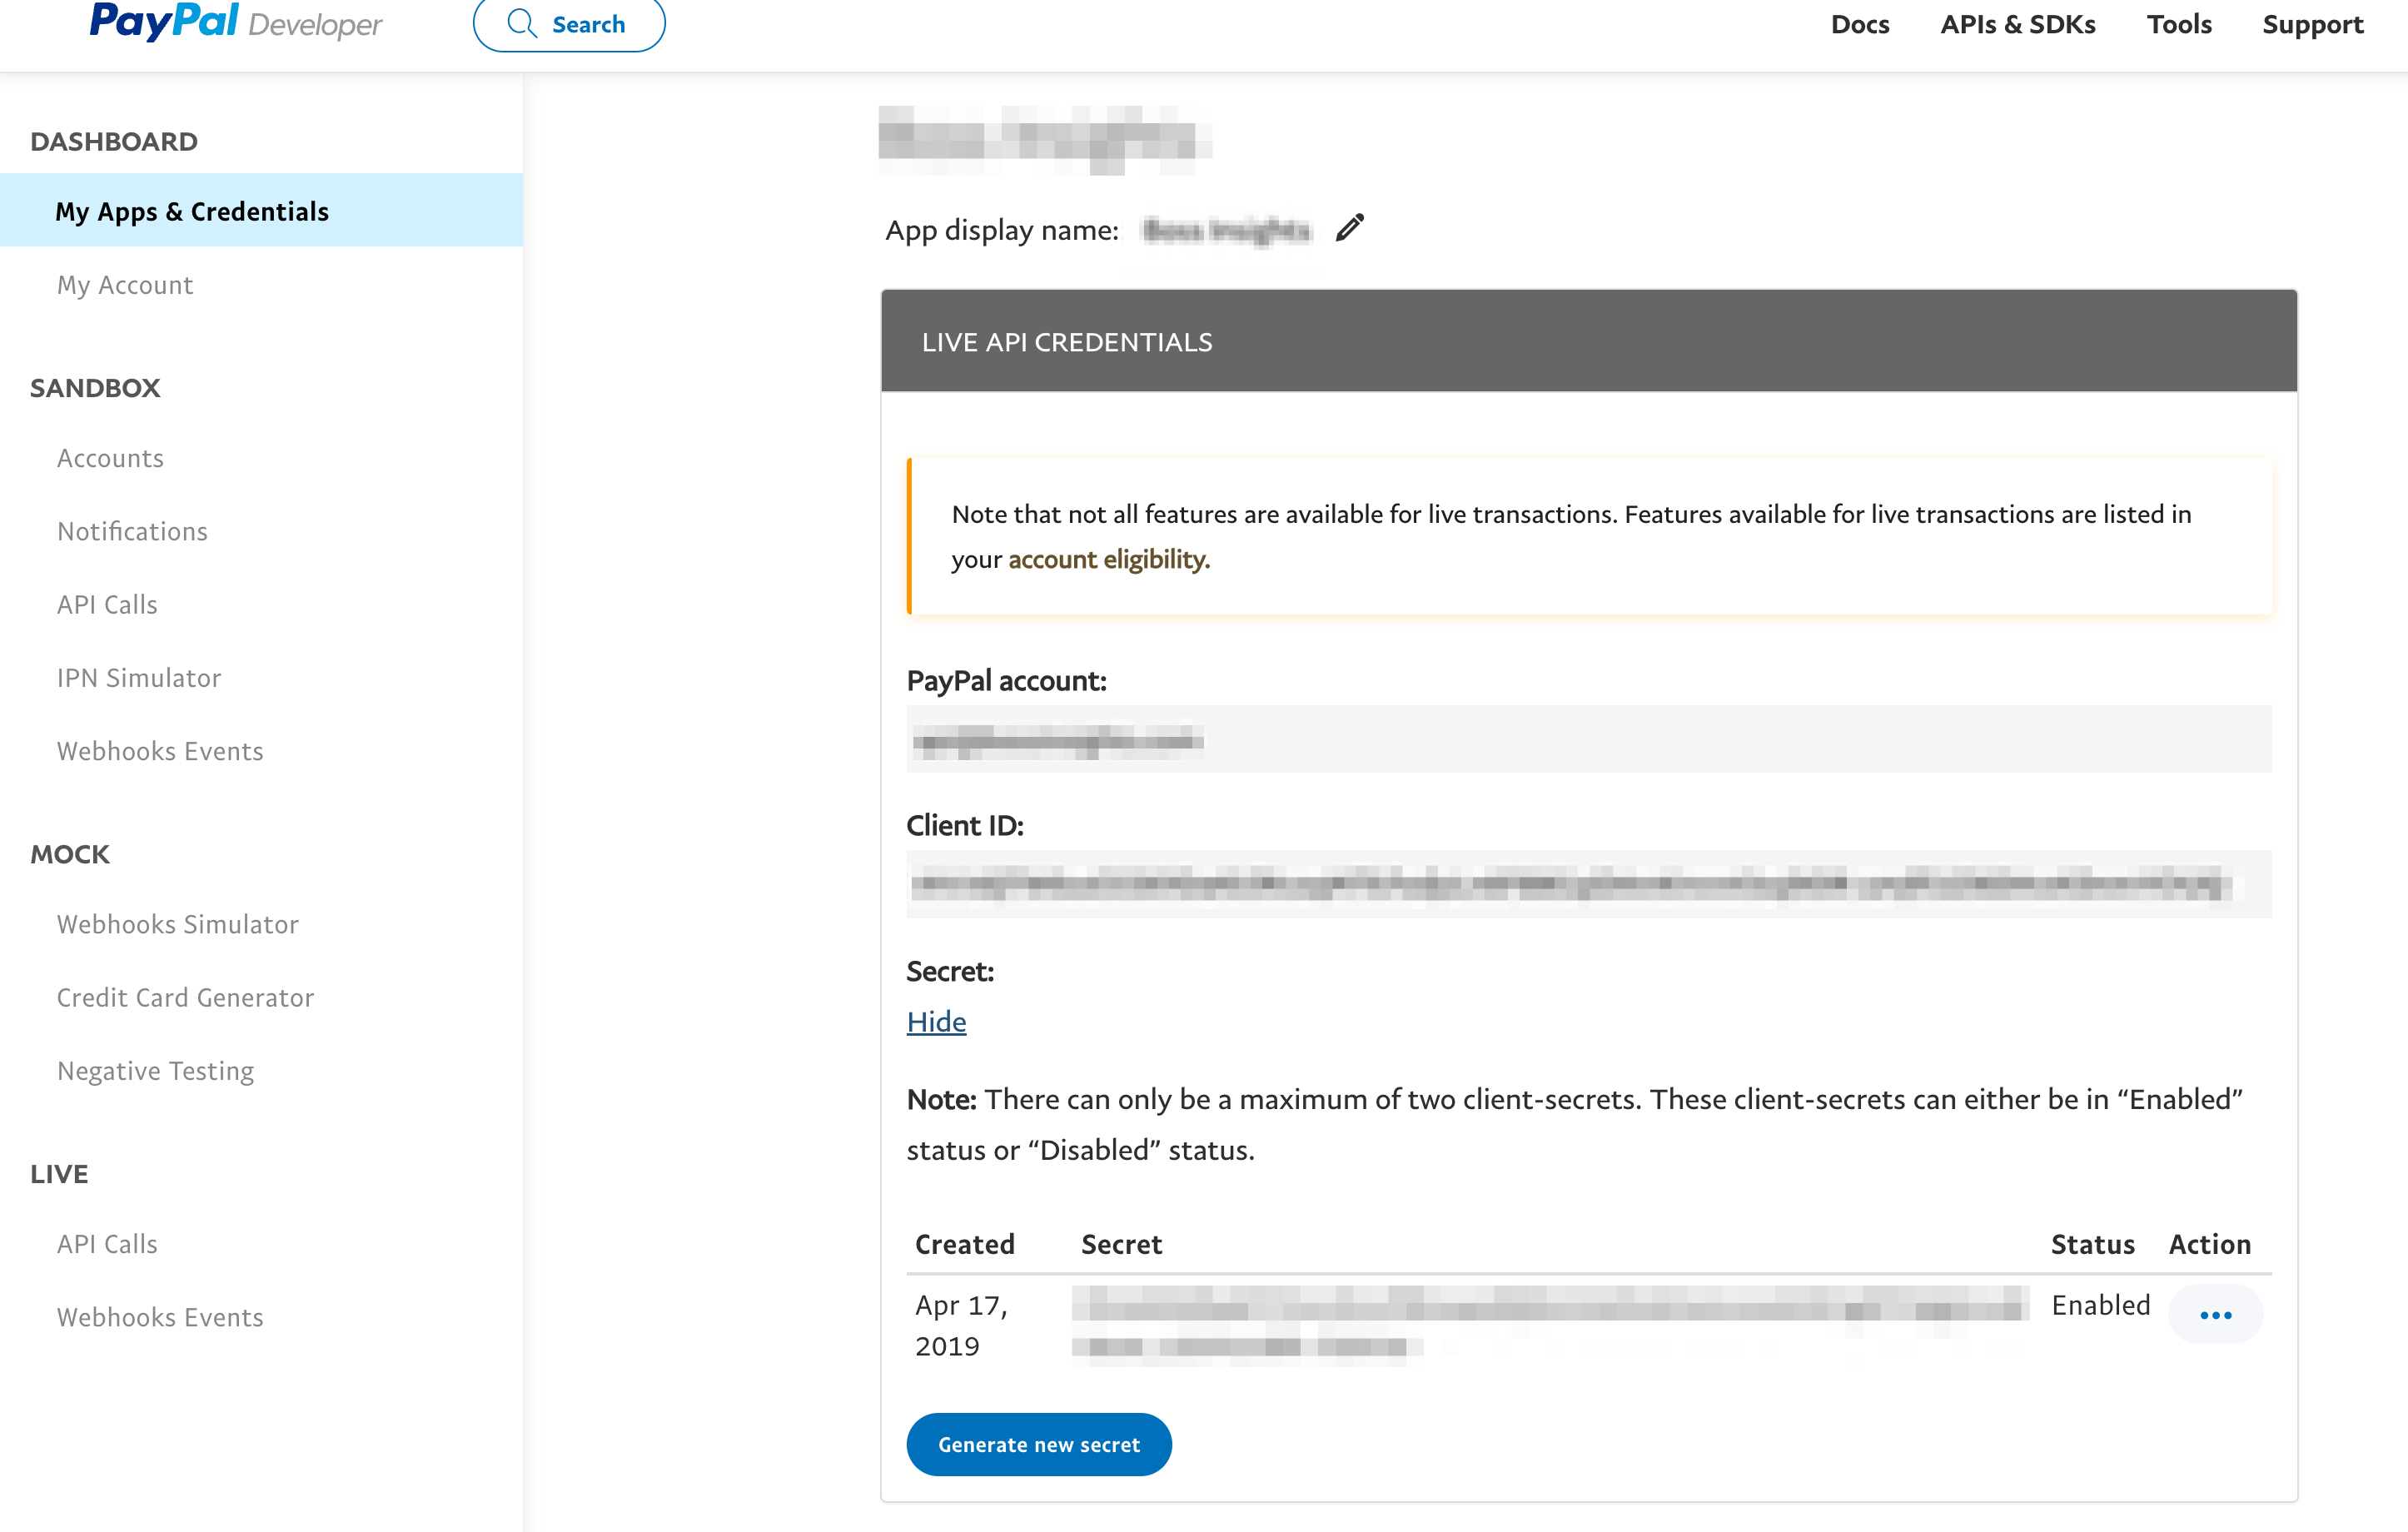This screenshot has width=2408, height=1532.
Task: Follow the account eligibility link
Action: (x=1109, y=559)
